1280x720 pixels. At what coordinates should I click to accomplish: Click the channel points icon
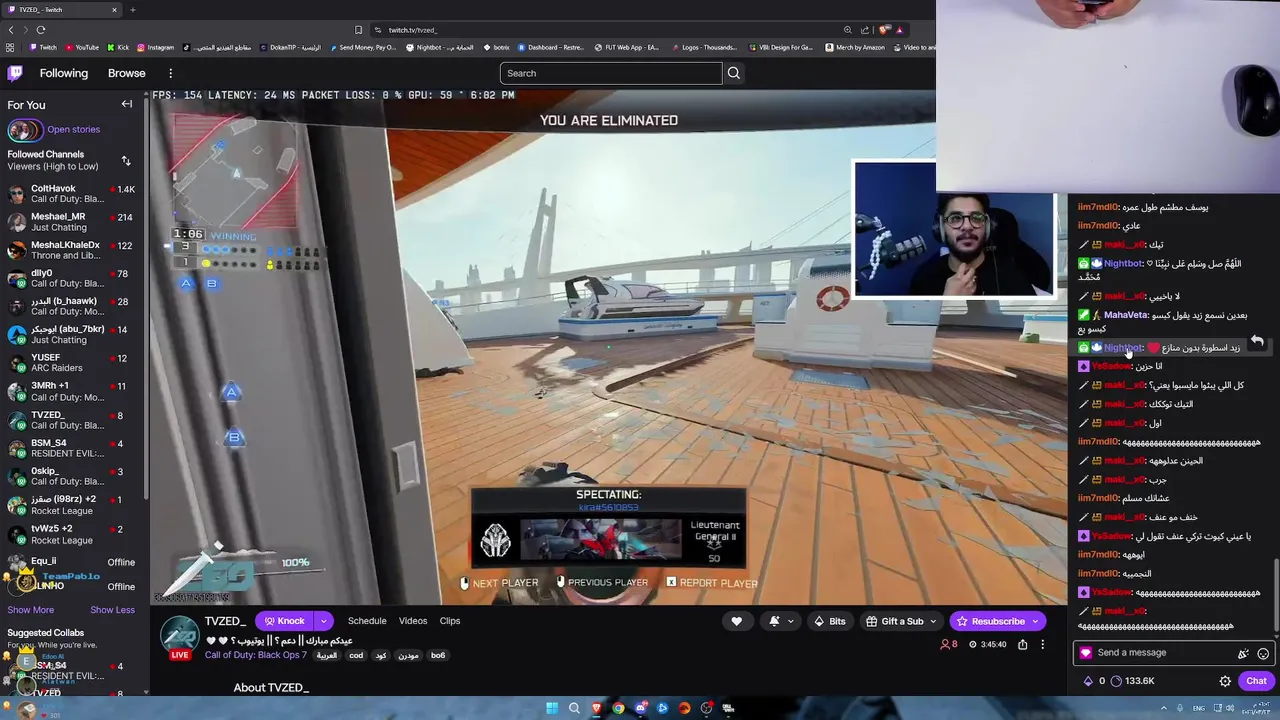click(x=1116, y=681)
